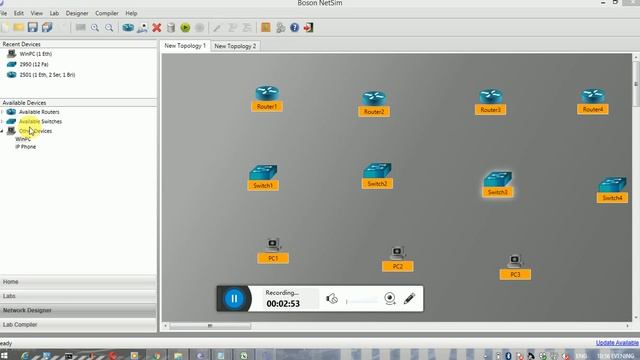Select Switch2 on the canvas
This screenshot has height=360, width=640.
(x=377, y=176)
